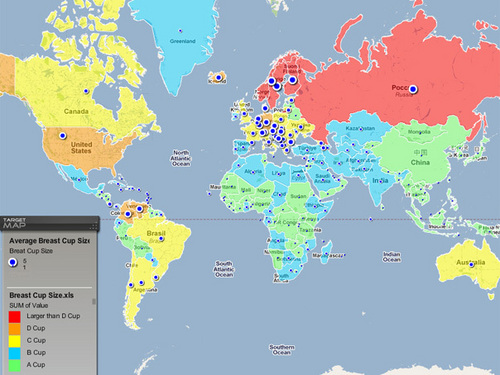The width and height of the screenshot is (500, 375).
Task: Click the TargetMap logo in legend header
Action: click(x=14, y=223)
